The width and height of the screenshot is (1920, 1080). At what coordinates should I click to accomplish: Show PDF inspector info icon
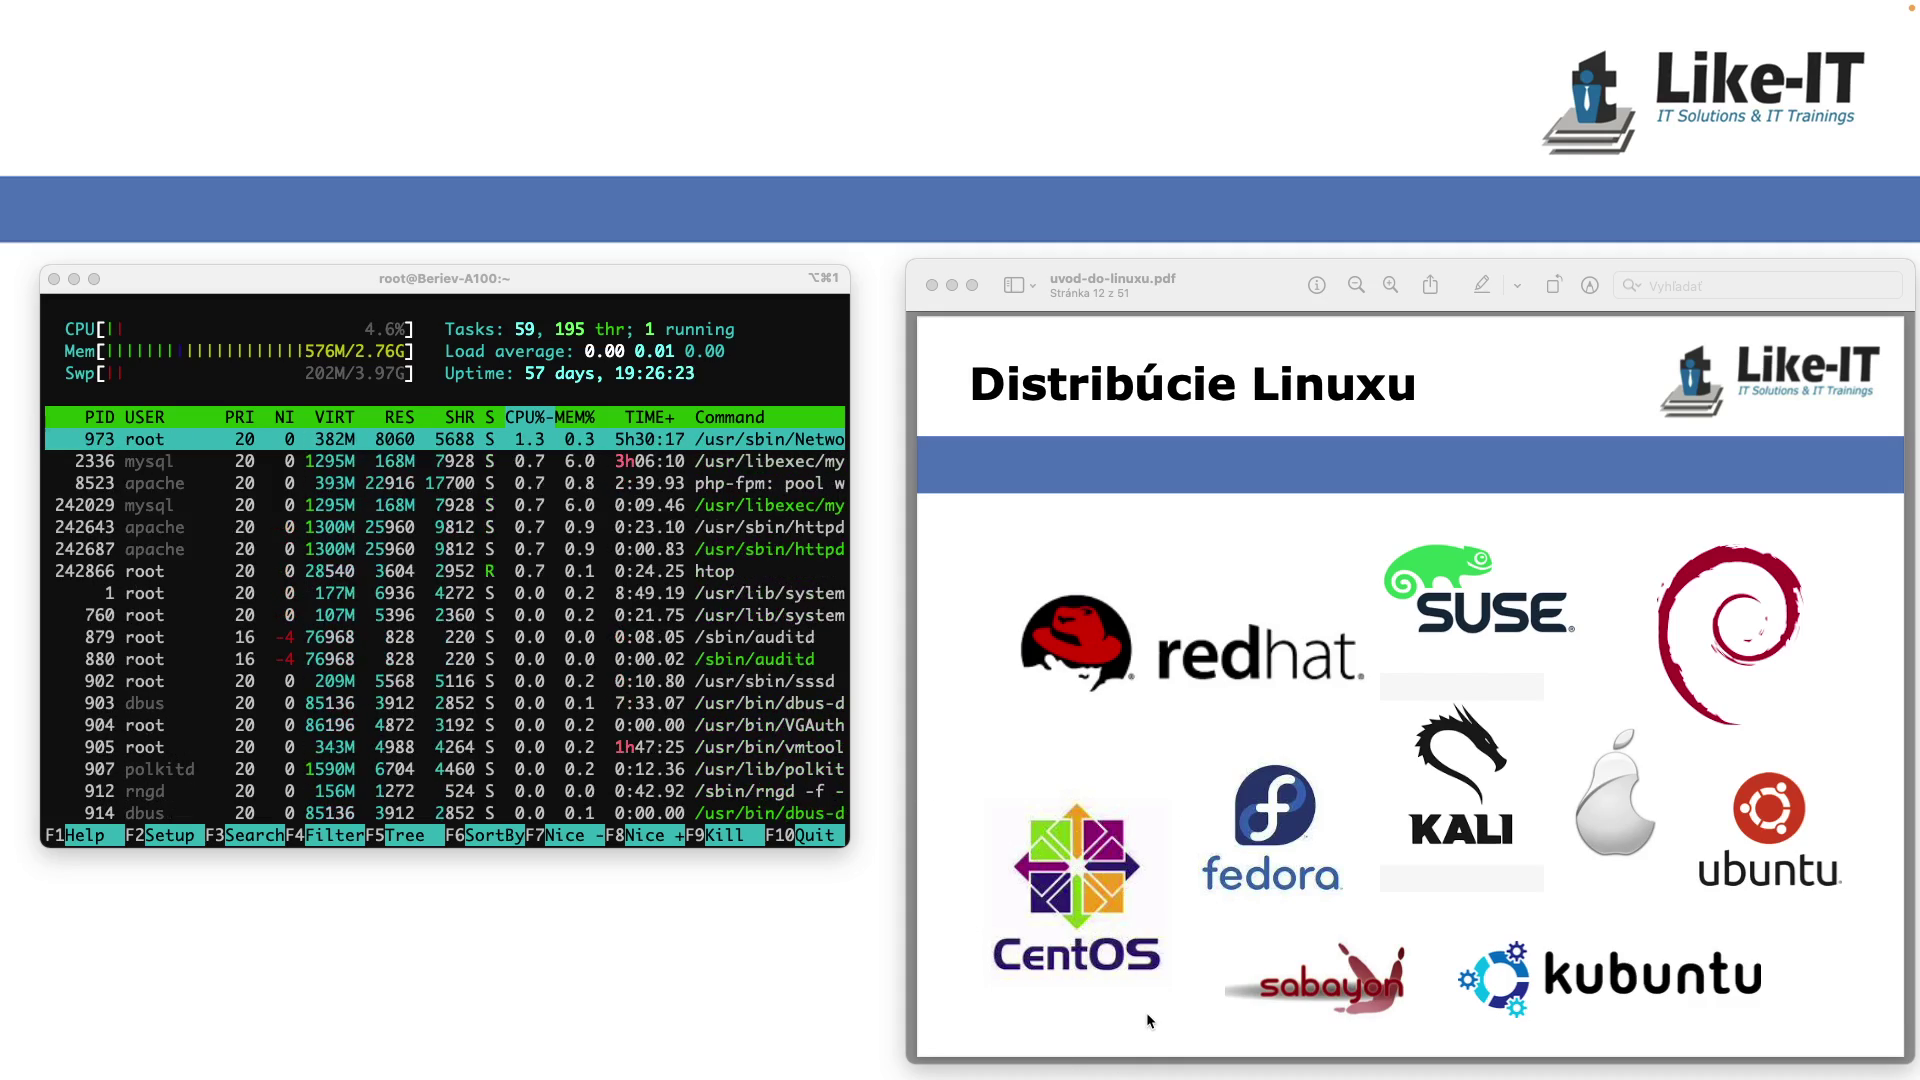[1317, 285]
